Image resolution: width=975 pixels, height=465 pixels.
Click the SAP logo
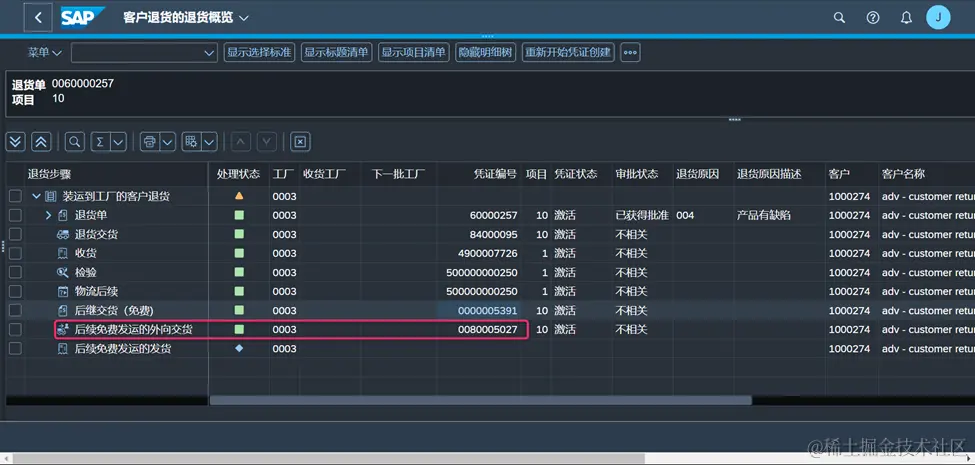click(x=82, y=17)
